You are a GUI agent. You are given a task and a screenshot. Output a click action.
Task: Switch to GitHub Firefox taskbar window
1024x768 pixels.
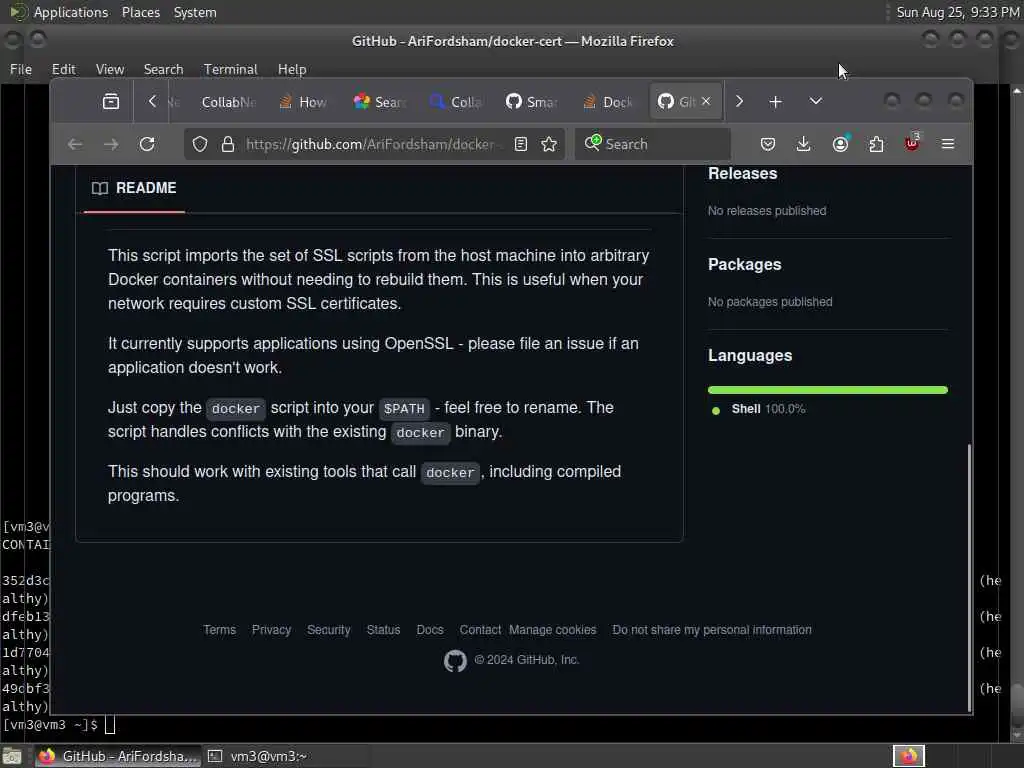pyautogui.click(x=118, y=756)
